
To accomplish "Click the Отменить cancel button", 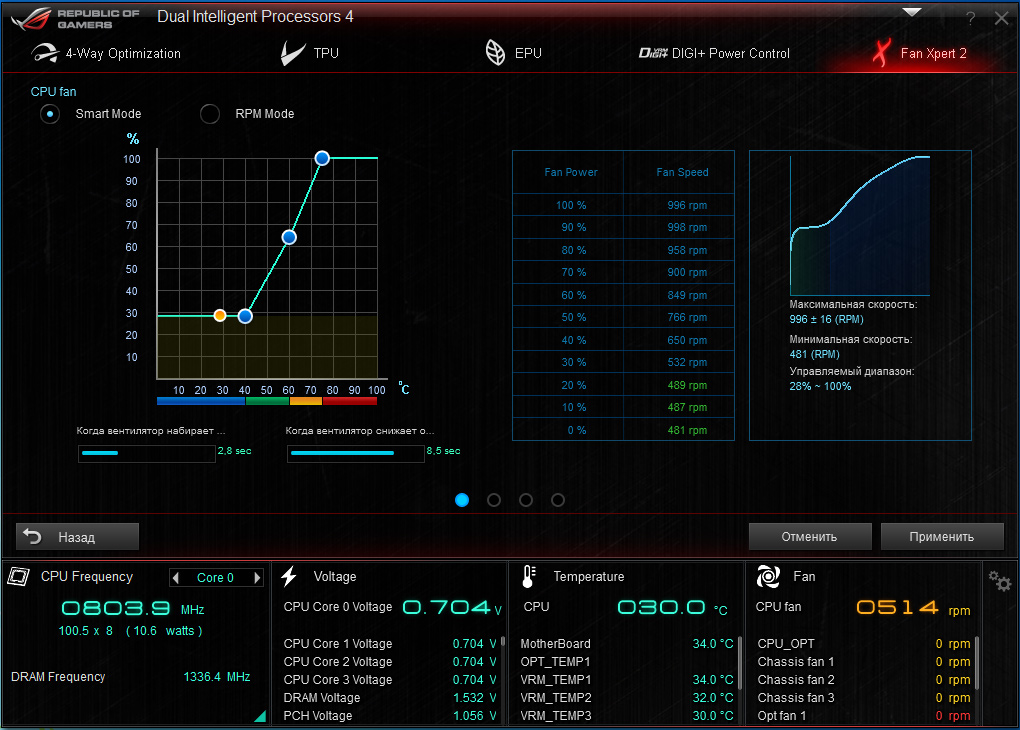I will [810, 537].
